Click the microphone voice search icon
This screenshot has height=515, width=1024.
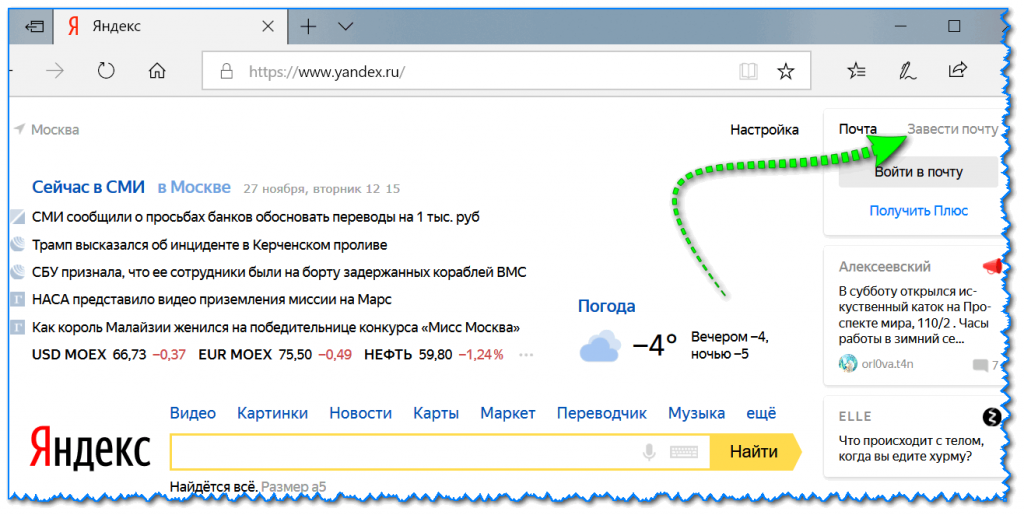pyautogui.click(x=649, y=452)
